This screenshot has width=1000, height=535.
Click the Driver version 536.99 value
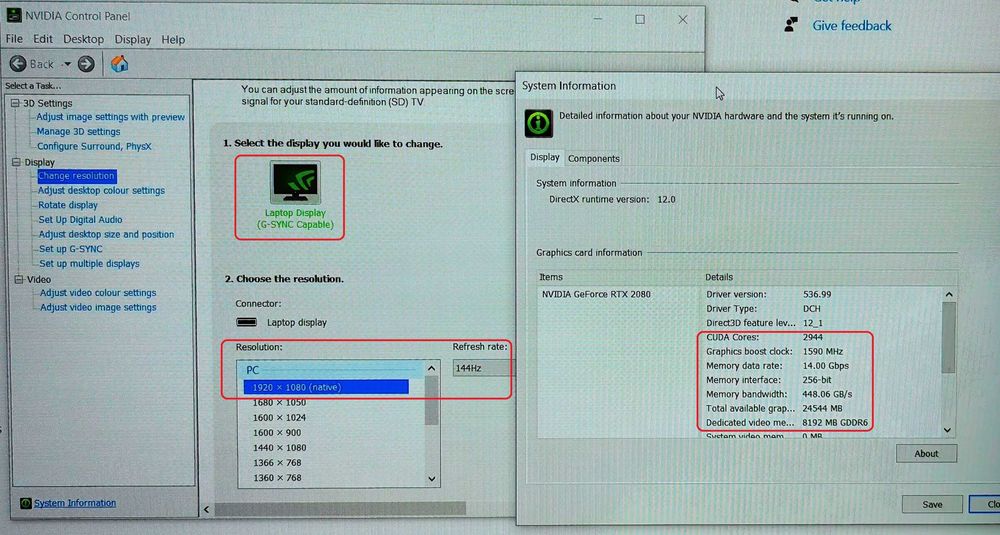(x=817, y=294)
